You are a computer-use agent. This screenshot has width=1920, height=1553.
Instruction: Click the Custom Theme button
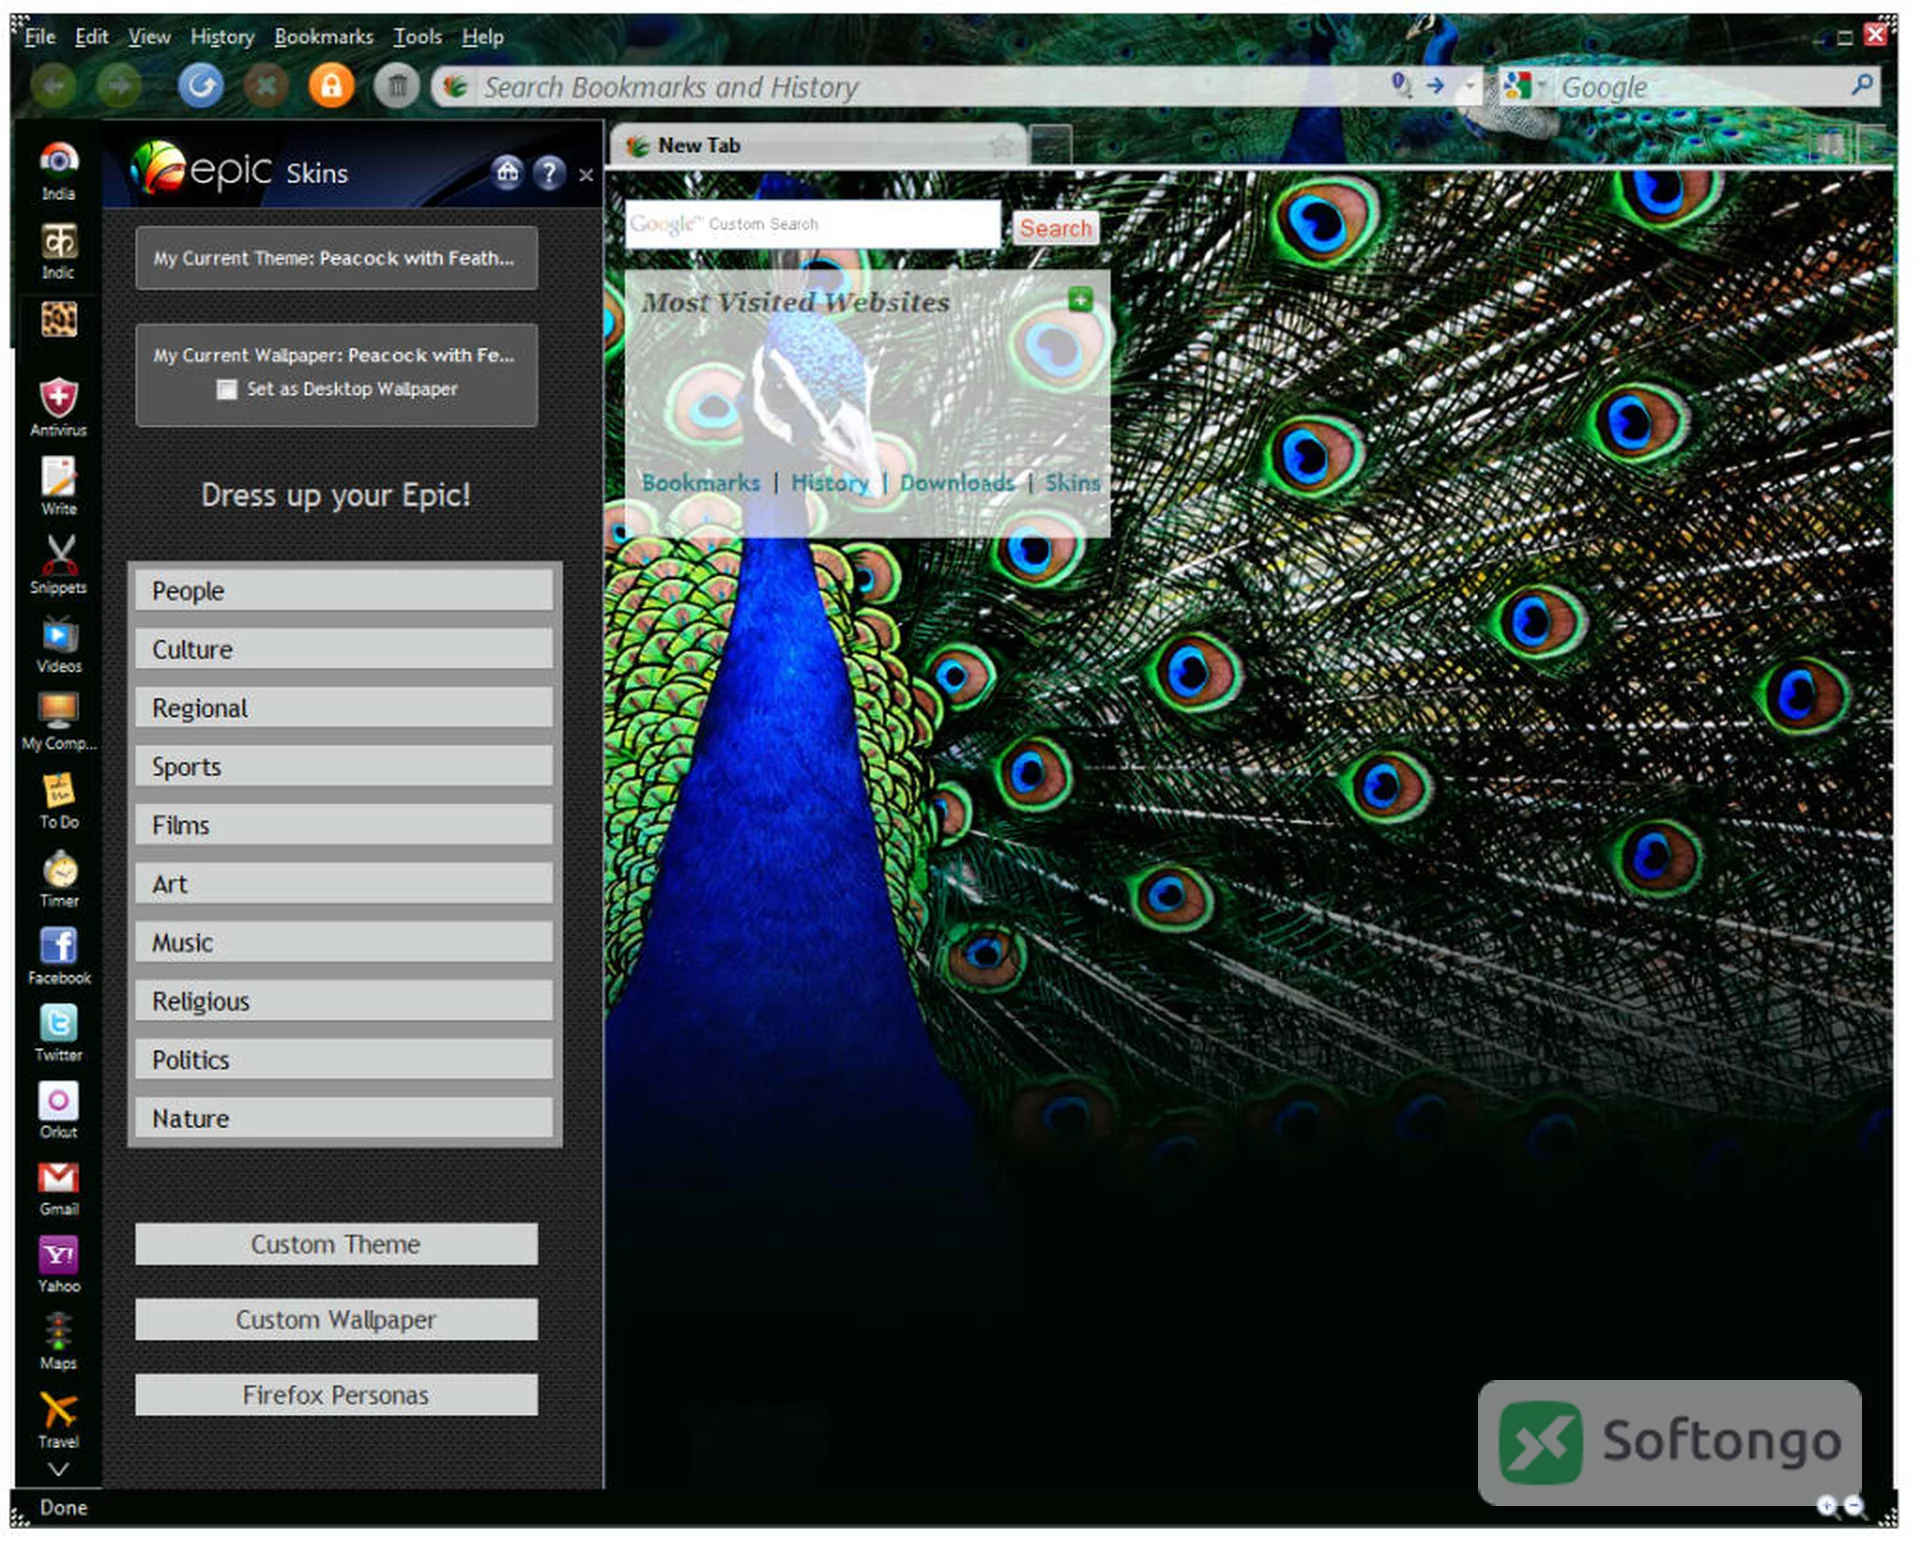pyautogui.click(x=337, y=1246)
